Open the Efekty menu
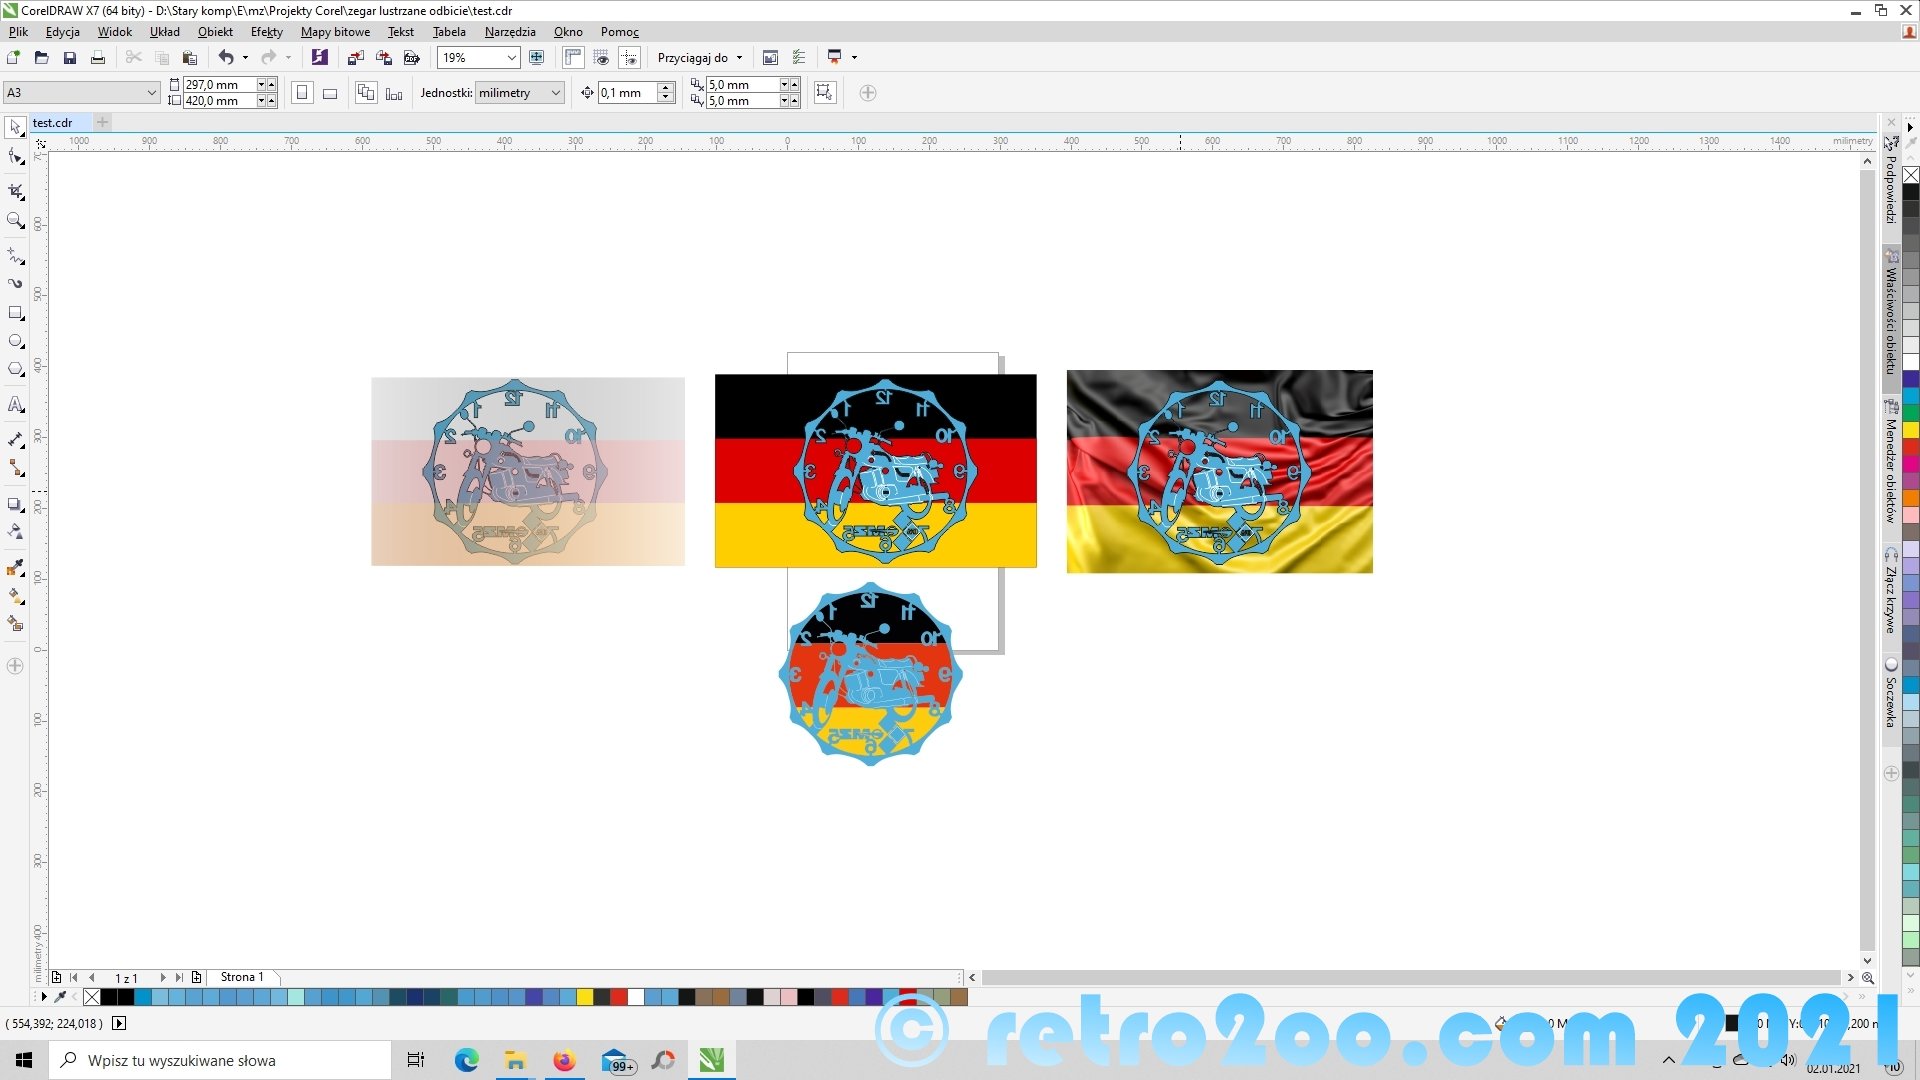The height and width of the screenshot is (1080, 1920). pyautogui.click(x=266, y=32)
